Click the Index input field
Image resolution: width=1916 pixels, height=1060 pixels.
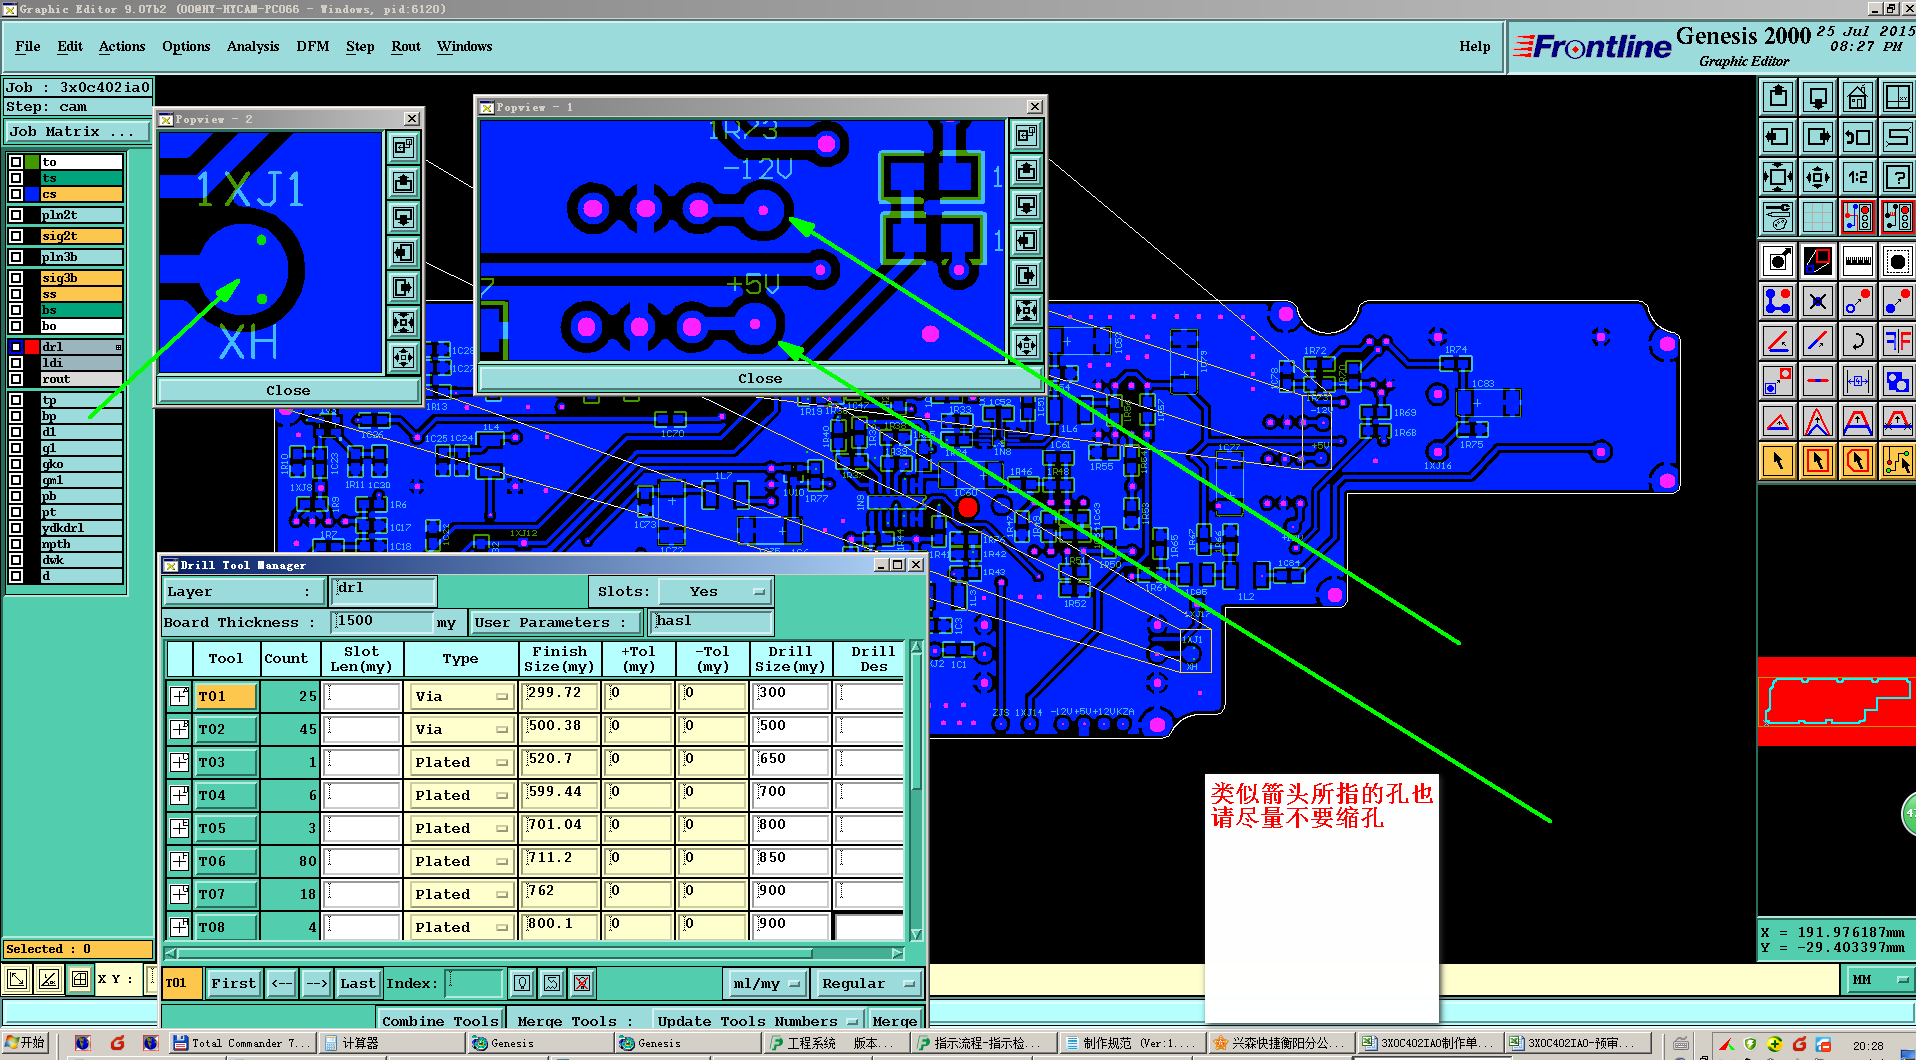[x=474, y=984]
